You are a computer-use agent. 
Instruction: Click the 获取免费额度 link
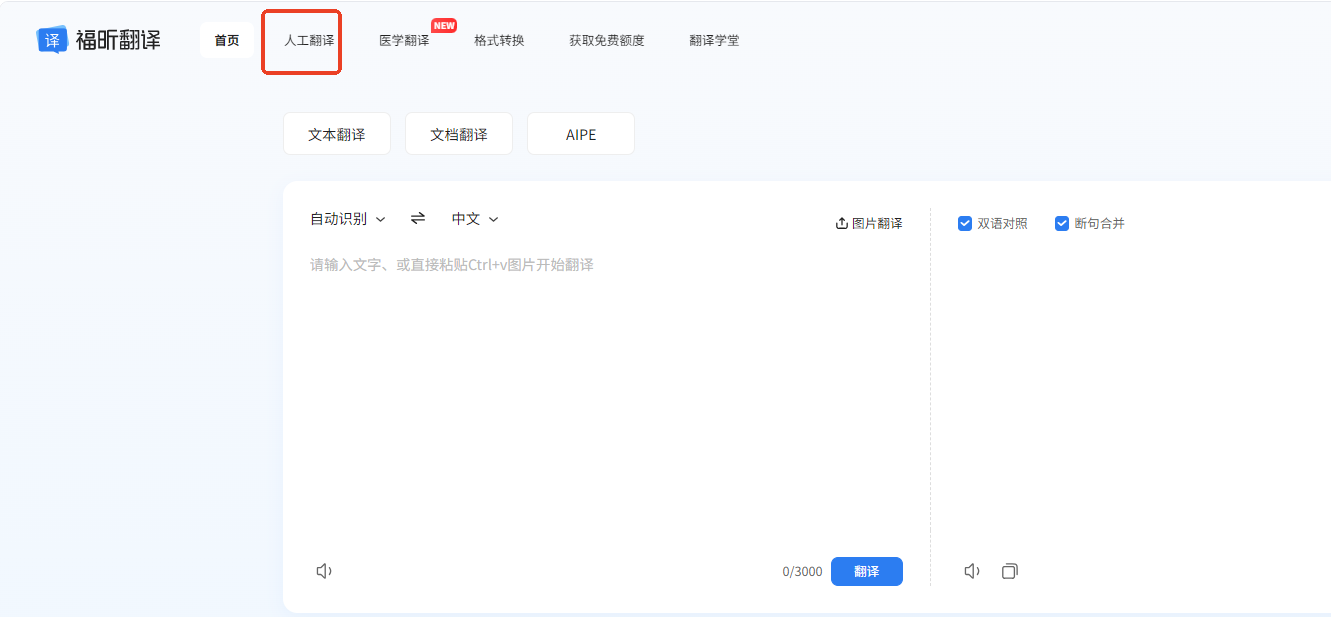(x=606, y=40)
